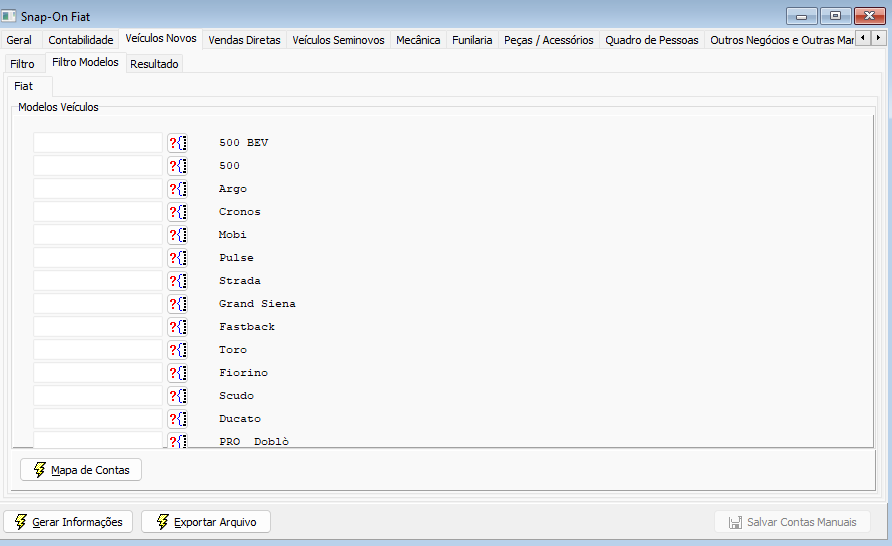This screenshot has height=546, width=892.
Task: Switch to the Filtro sub-tab
Action: pyautogui.click(x=23, y=64)
